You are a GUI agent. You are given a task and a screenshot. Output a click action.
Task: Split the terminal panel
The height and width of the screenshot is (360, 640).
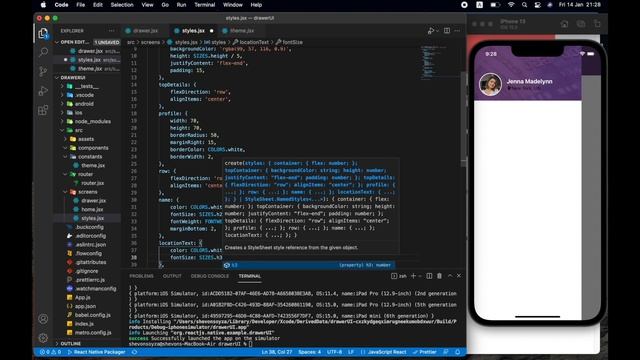coord(429,276)
